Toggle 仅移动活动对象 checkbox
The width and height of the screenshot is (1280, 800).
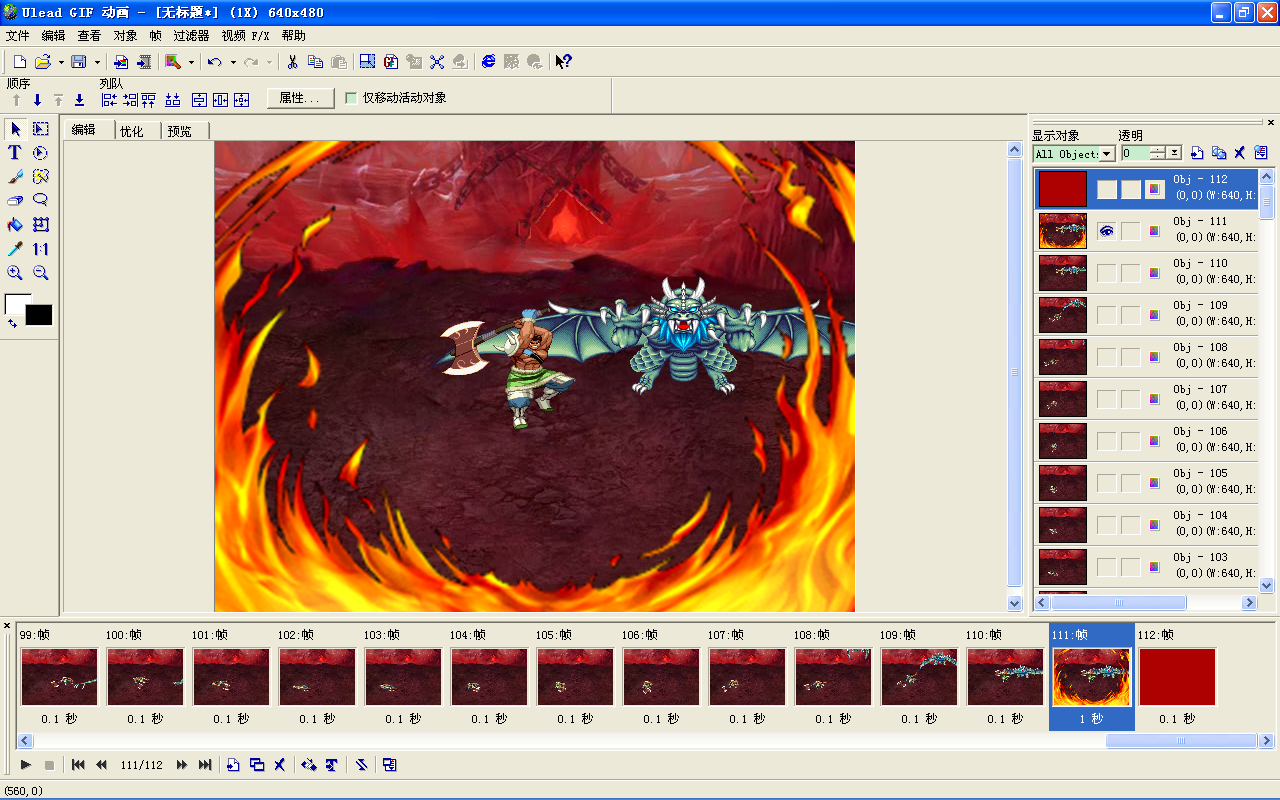click(351, 98)
